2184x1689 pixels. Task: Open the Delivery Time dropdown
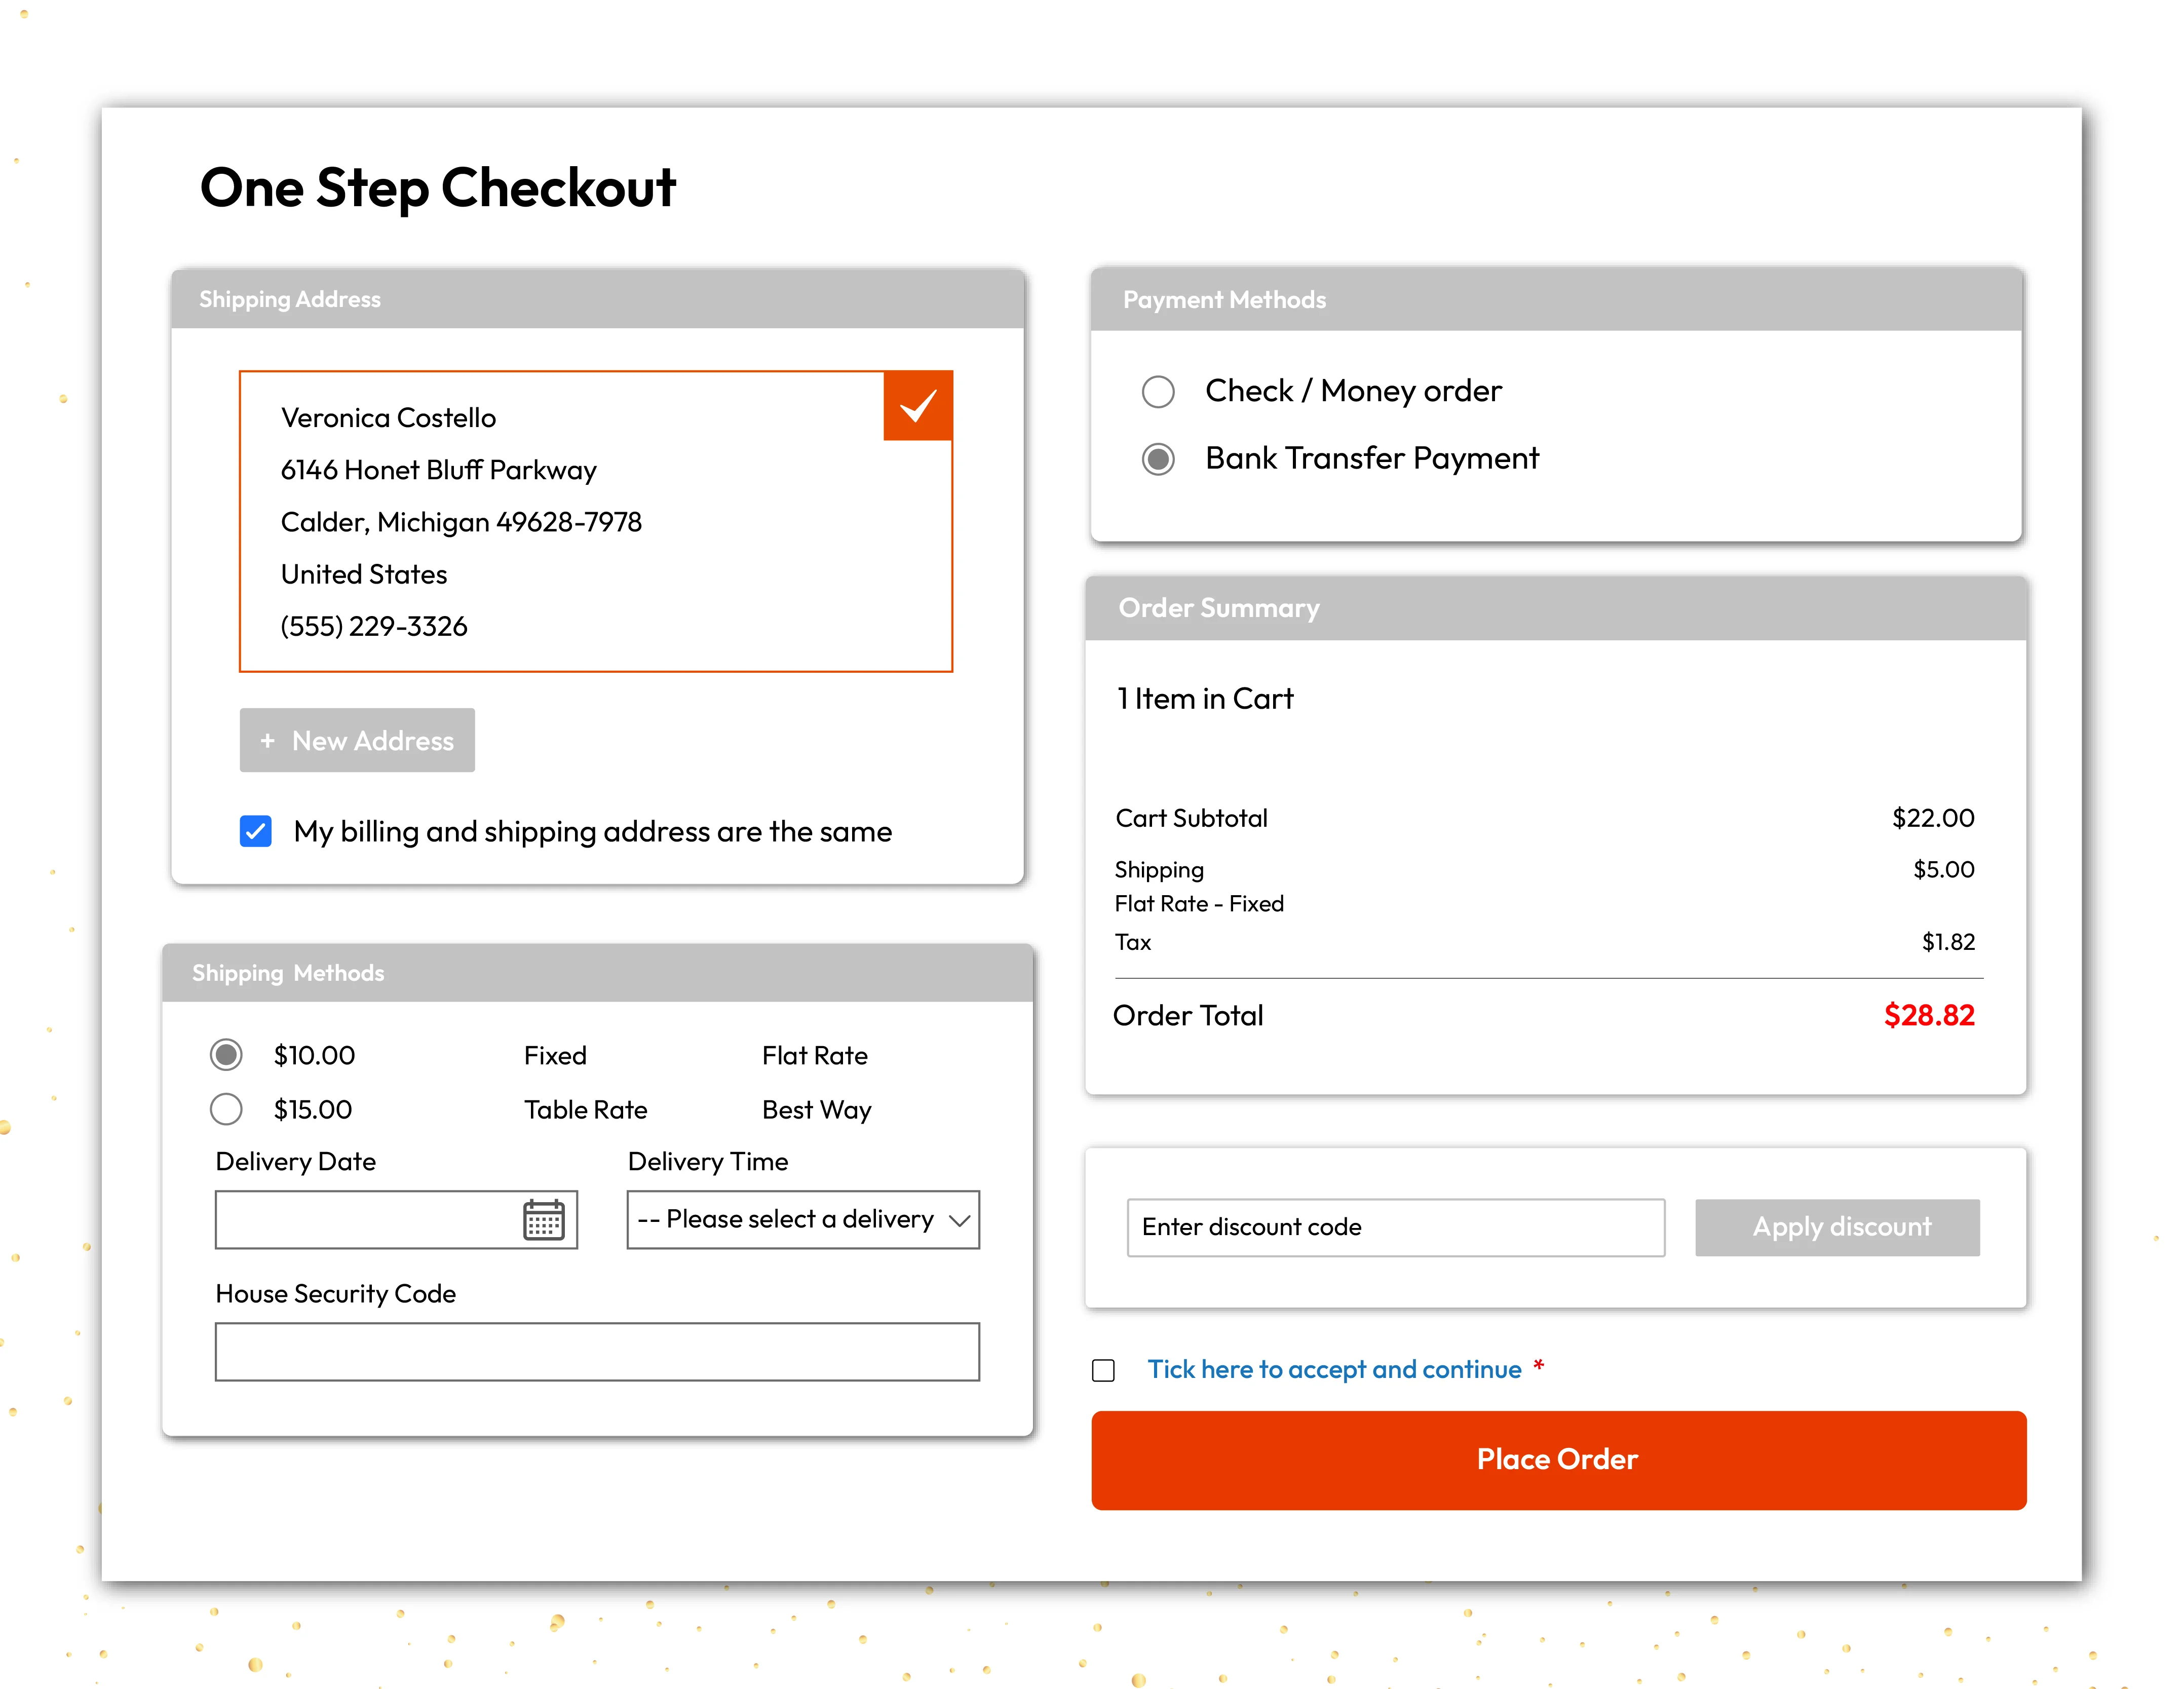[802, 1220]
